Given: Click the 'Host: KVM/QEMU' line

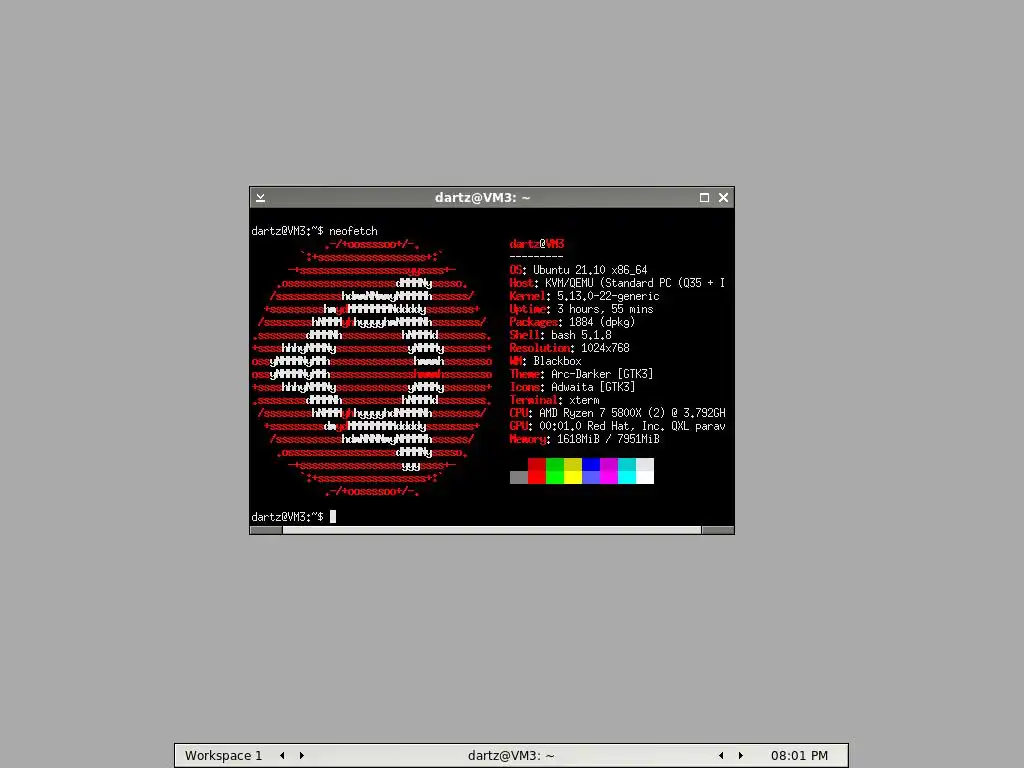Looking at the screenshot, I should point(617,283).
